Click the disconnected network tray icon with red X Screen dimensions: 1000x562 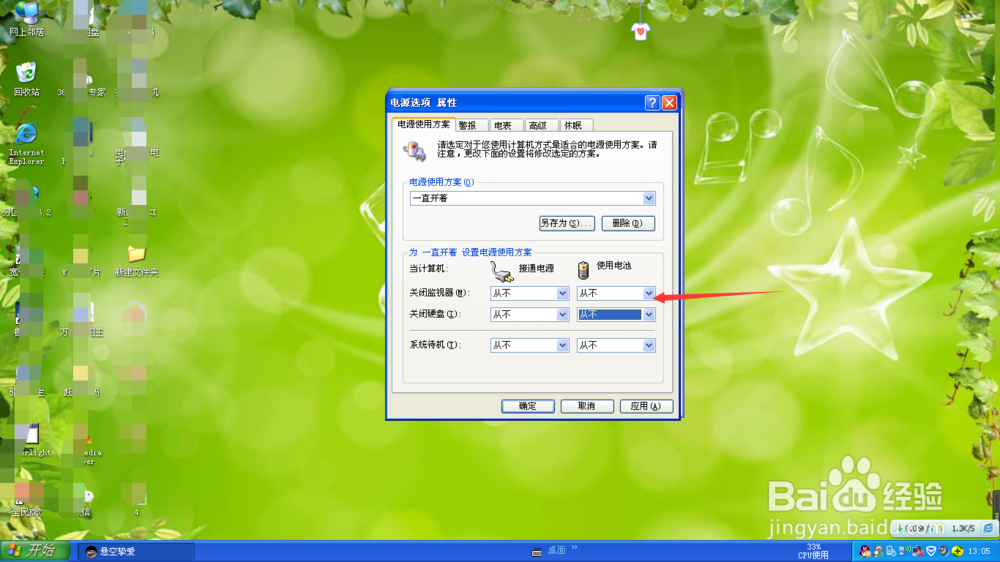click(x=918, y=551)
